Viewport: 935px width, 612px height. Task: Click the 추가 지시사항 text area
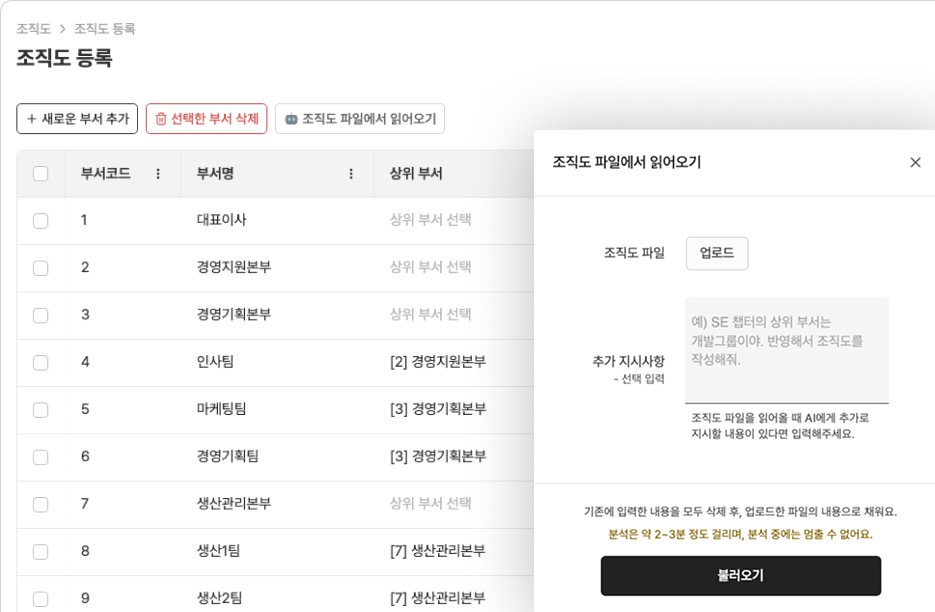click(786, 349)
